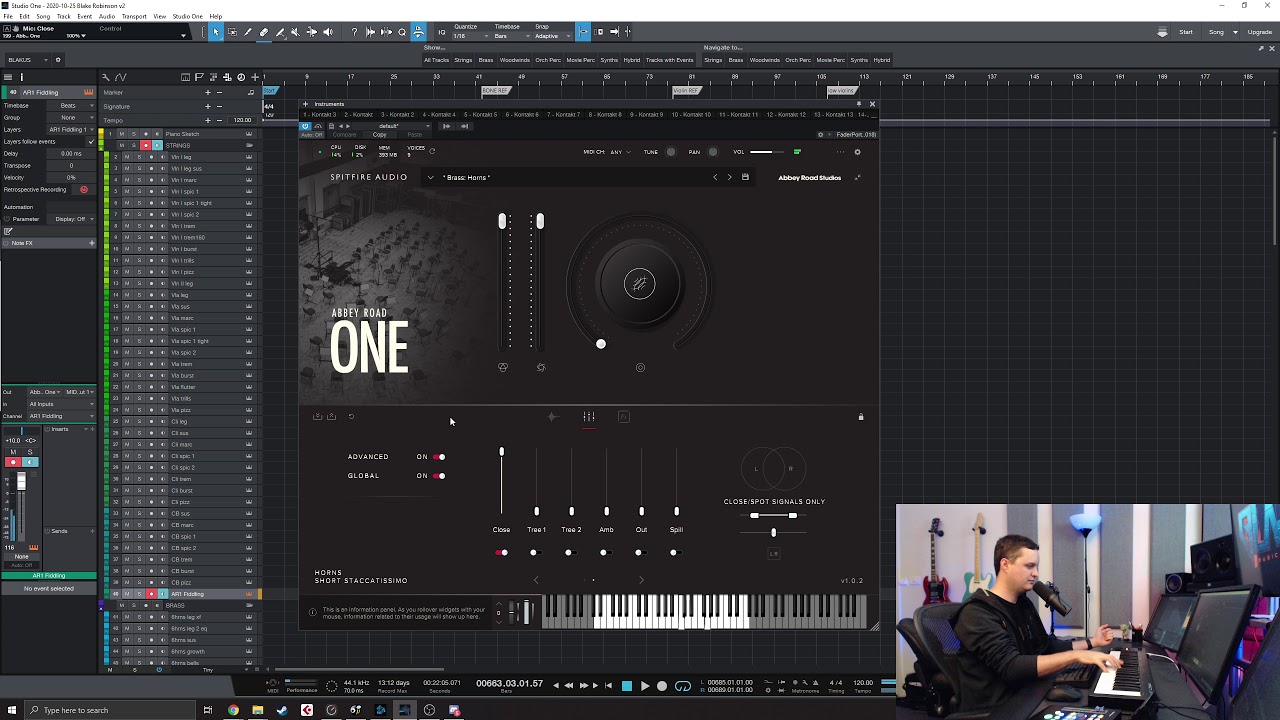Screen dimensions: 1280x720
Task: Select the Range tool
Action: tap(232, 32)
